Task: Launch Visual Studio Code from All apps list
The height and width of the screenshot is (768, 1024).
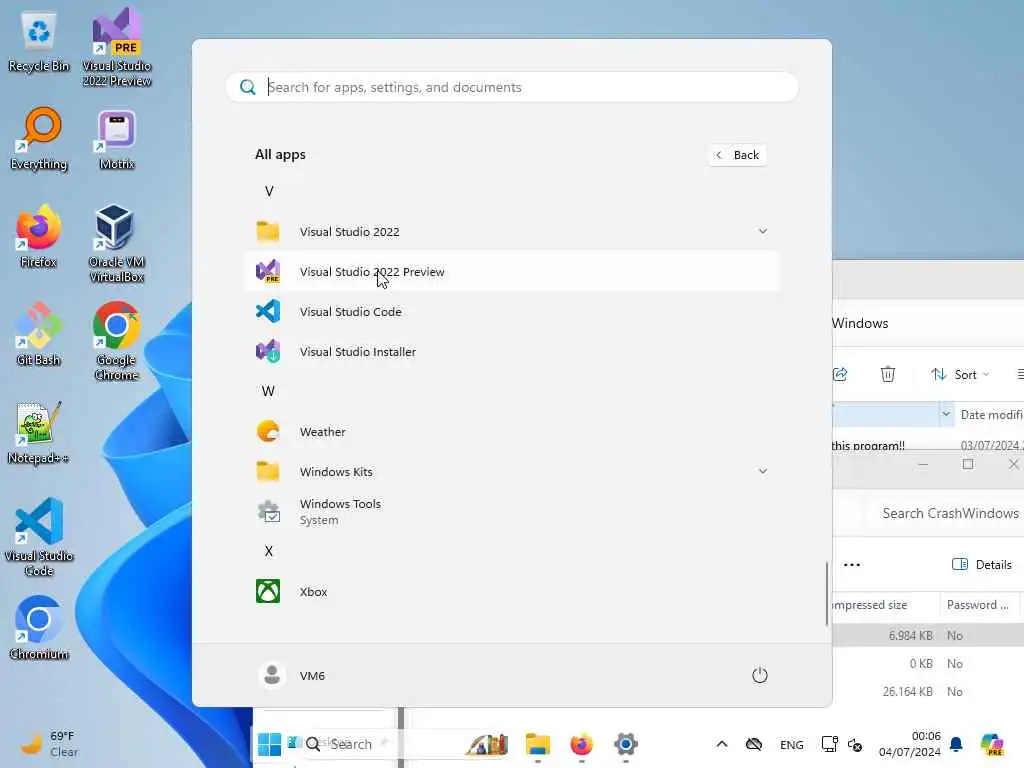Action: 512,312
